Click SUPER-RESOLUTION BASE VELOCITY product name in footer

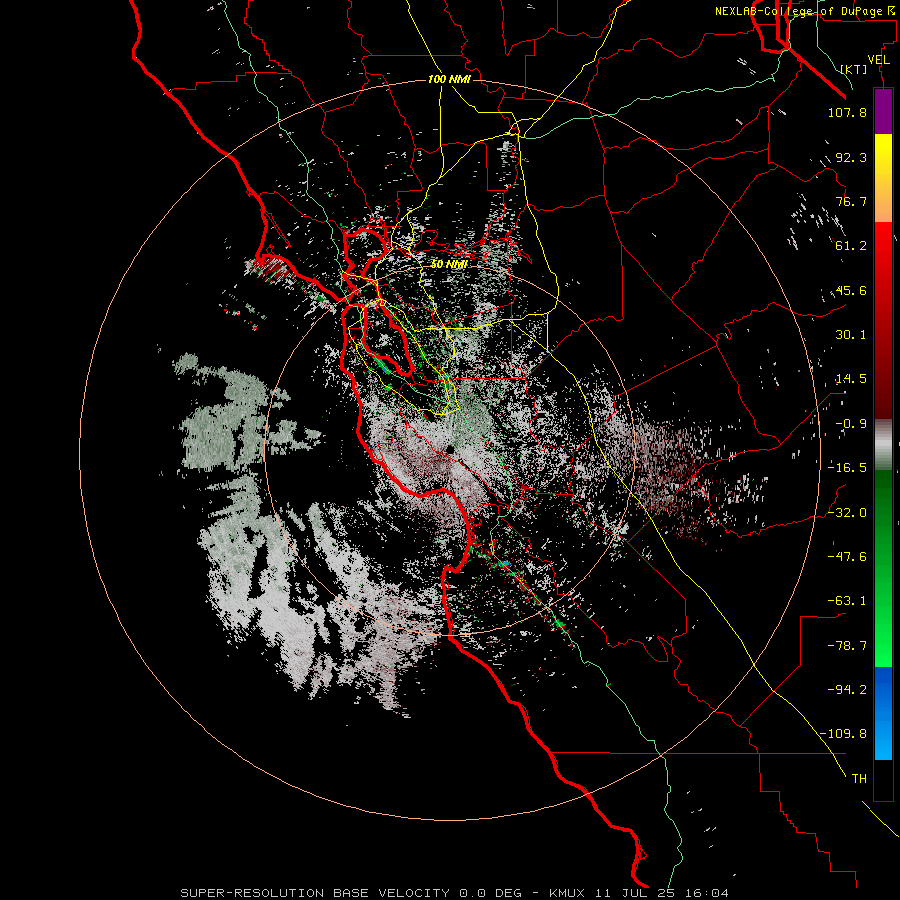(x=315, y=893)
